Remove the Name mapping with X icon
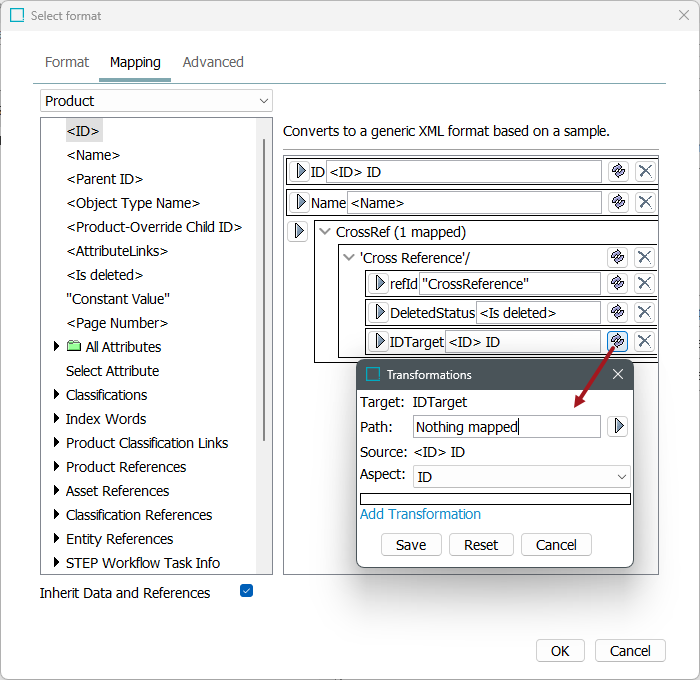This screenshot has width=700, height=680. point(645,203)
